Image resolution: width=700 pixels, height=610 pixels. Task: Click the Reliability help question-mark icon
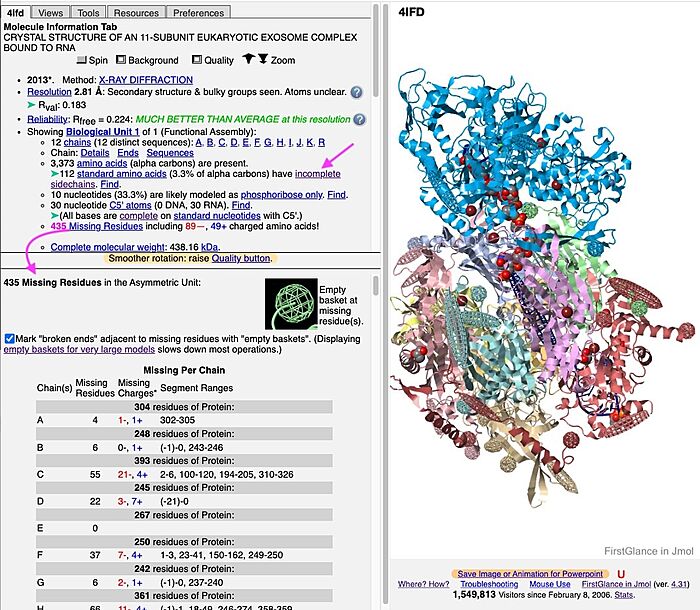tap(356, 119)
